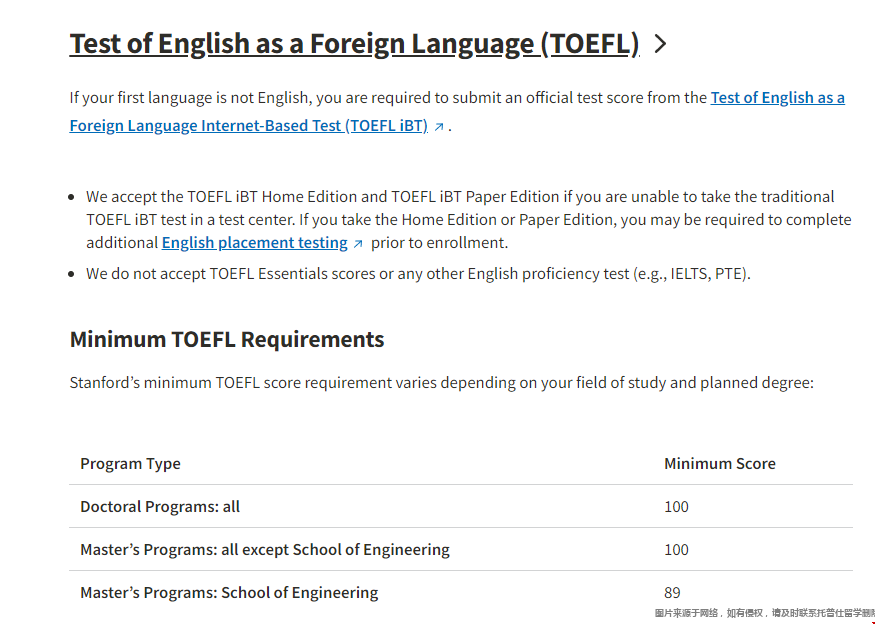Click the external-link icon after English placement testing
This screenshot has width=875, height=624.
pyautogui.click(x=358, y=244)
